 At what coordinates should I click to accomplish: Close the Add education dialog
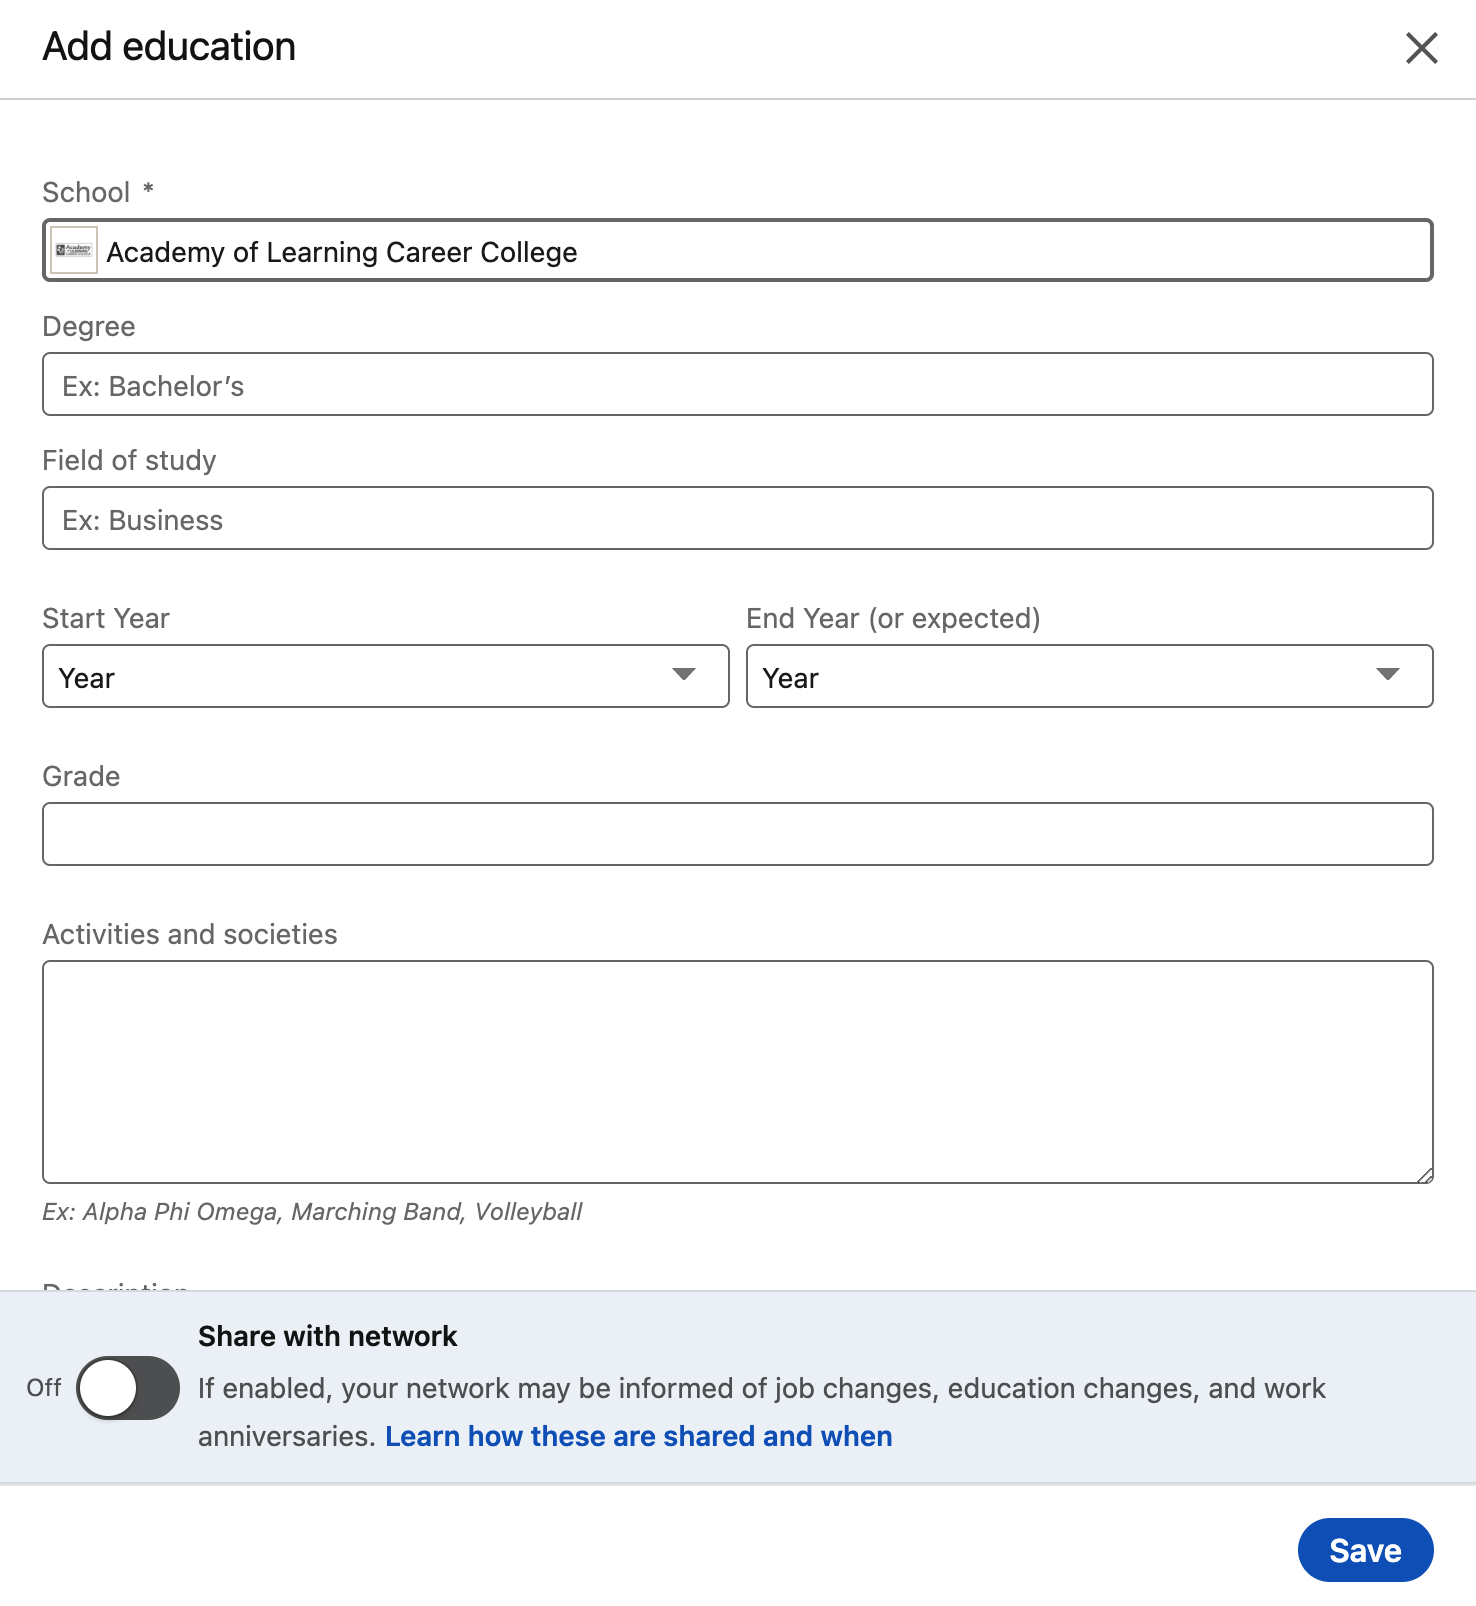point(1421,48)
